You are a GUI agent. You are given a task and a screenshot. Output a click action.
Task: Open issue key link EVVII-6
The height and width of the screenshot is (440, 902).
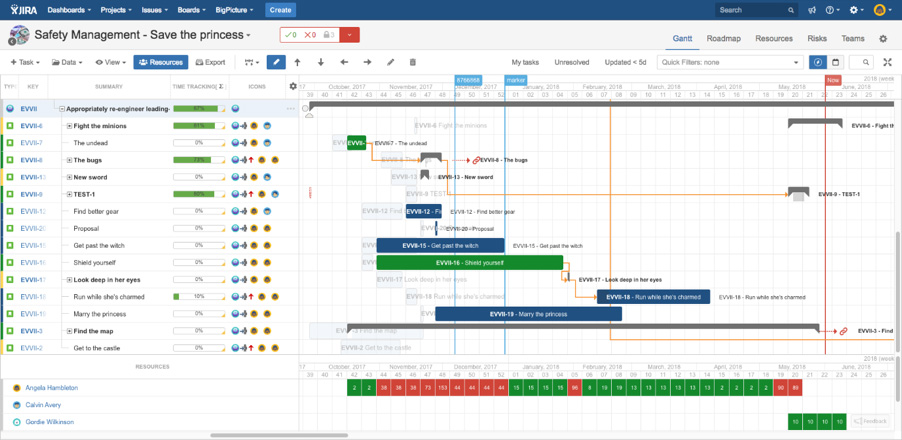32,125
